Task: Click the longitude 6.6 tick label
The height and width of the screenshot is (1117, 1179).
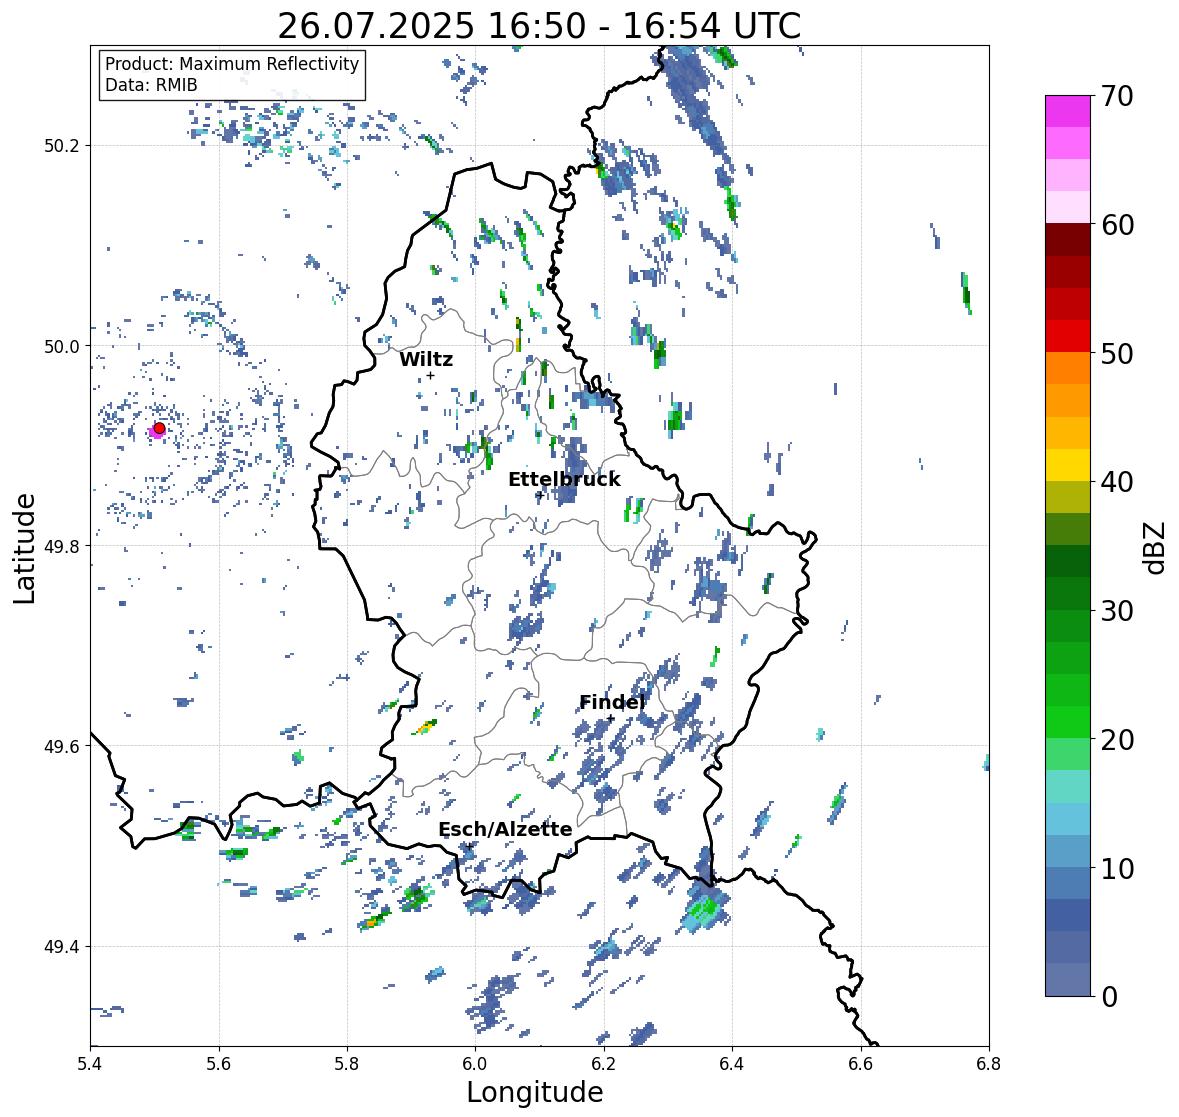Action: [x=861, y=1064]
